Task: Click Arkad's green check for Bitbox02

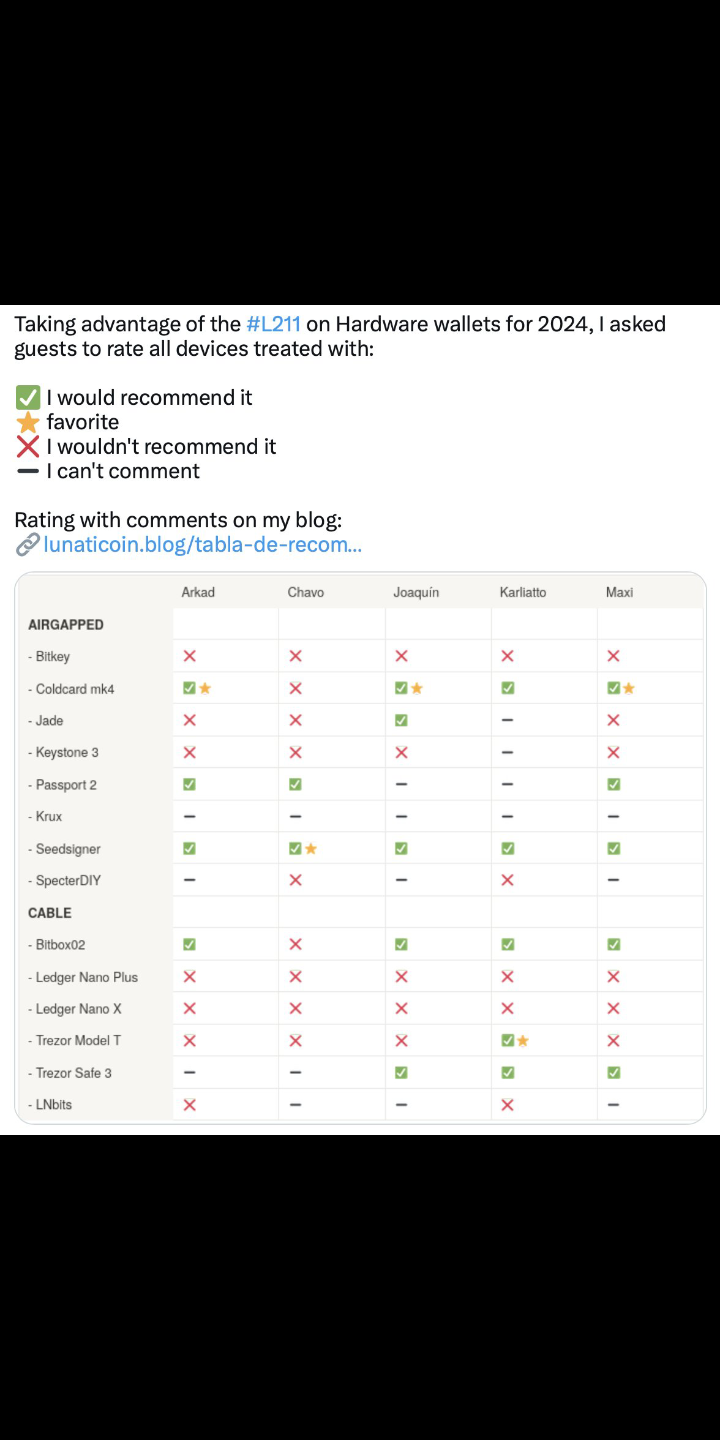Action: pos(190,944)
